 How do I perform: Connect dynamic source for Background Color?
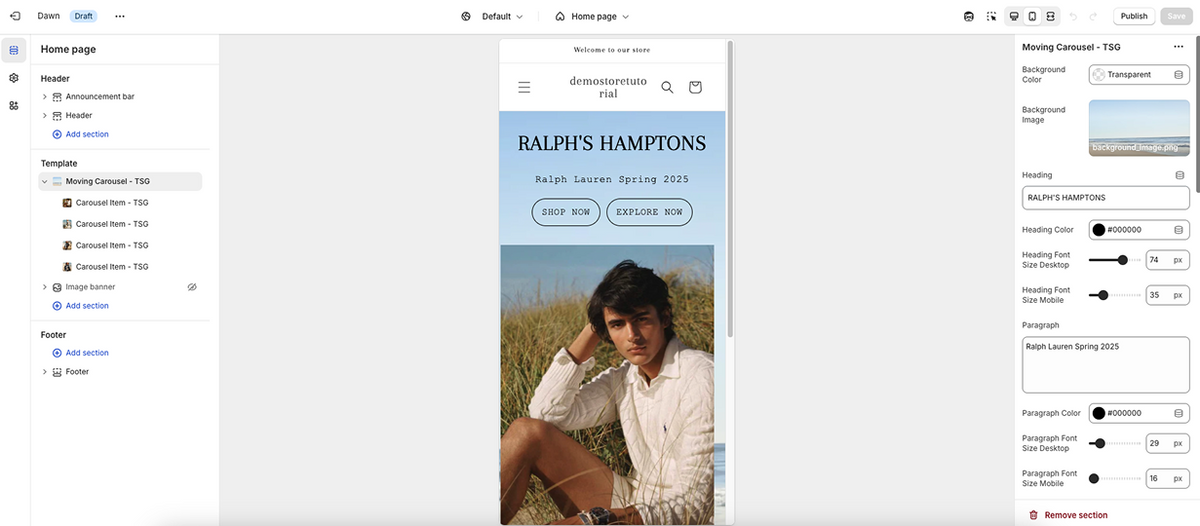tap(1178, 75)
